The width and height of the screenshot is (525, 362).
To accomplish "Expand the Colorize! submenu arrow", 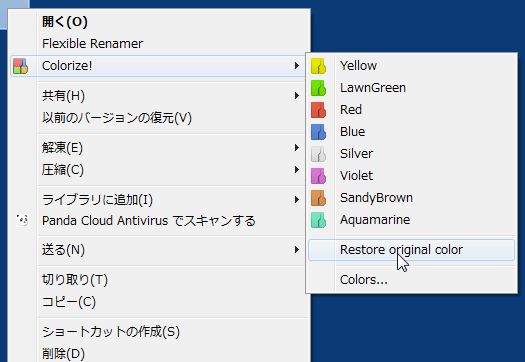I will click(x=297, y=66).
